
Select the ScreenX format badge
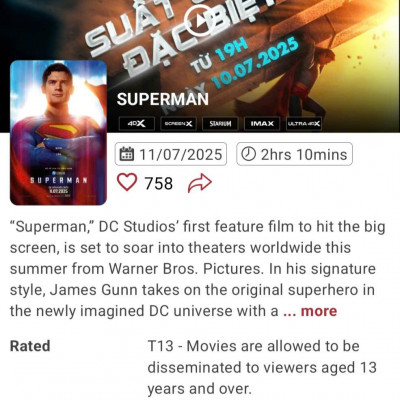click(179, 124)
